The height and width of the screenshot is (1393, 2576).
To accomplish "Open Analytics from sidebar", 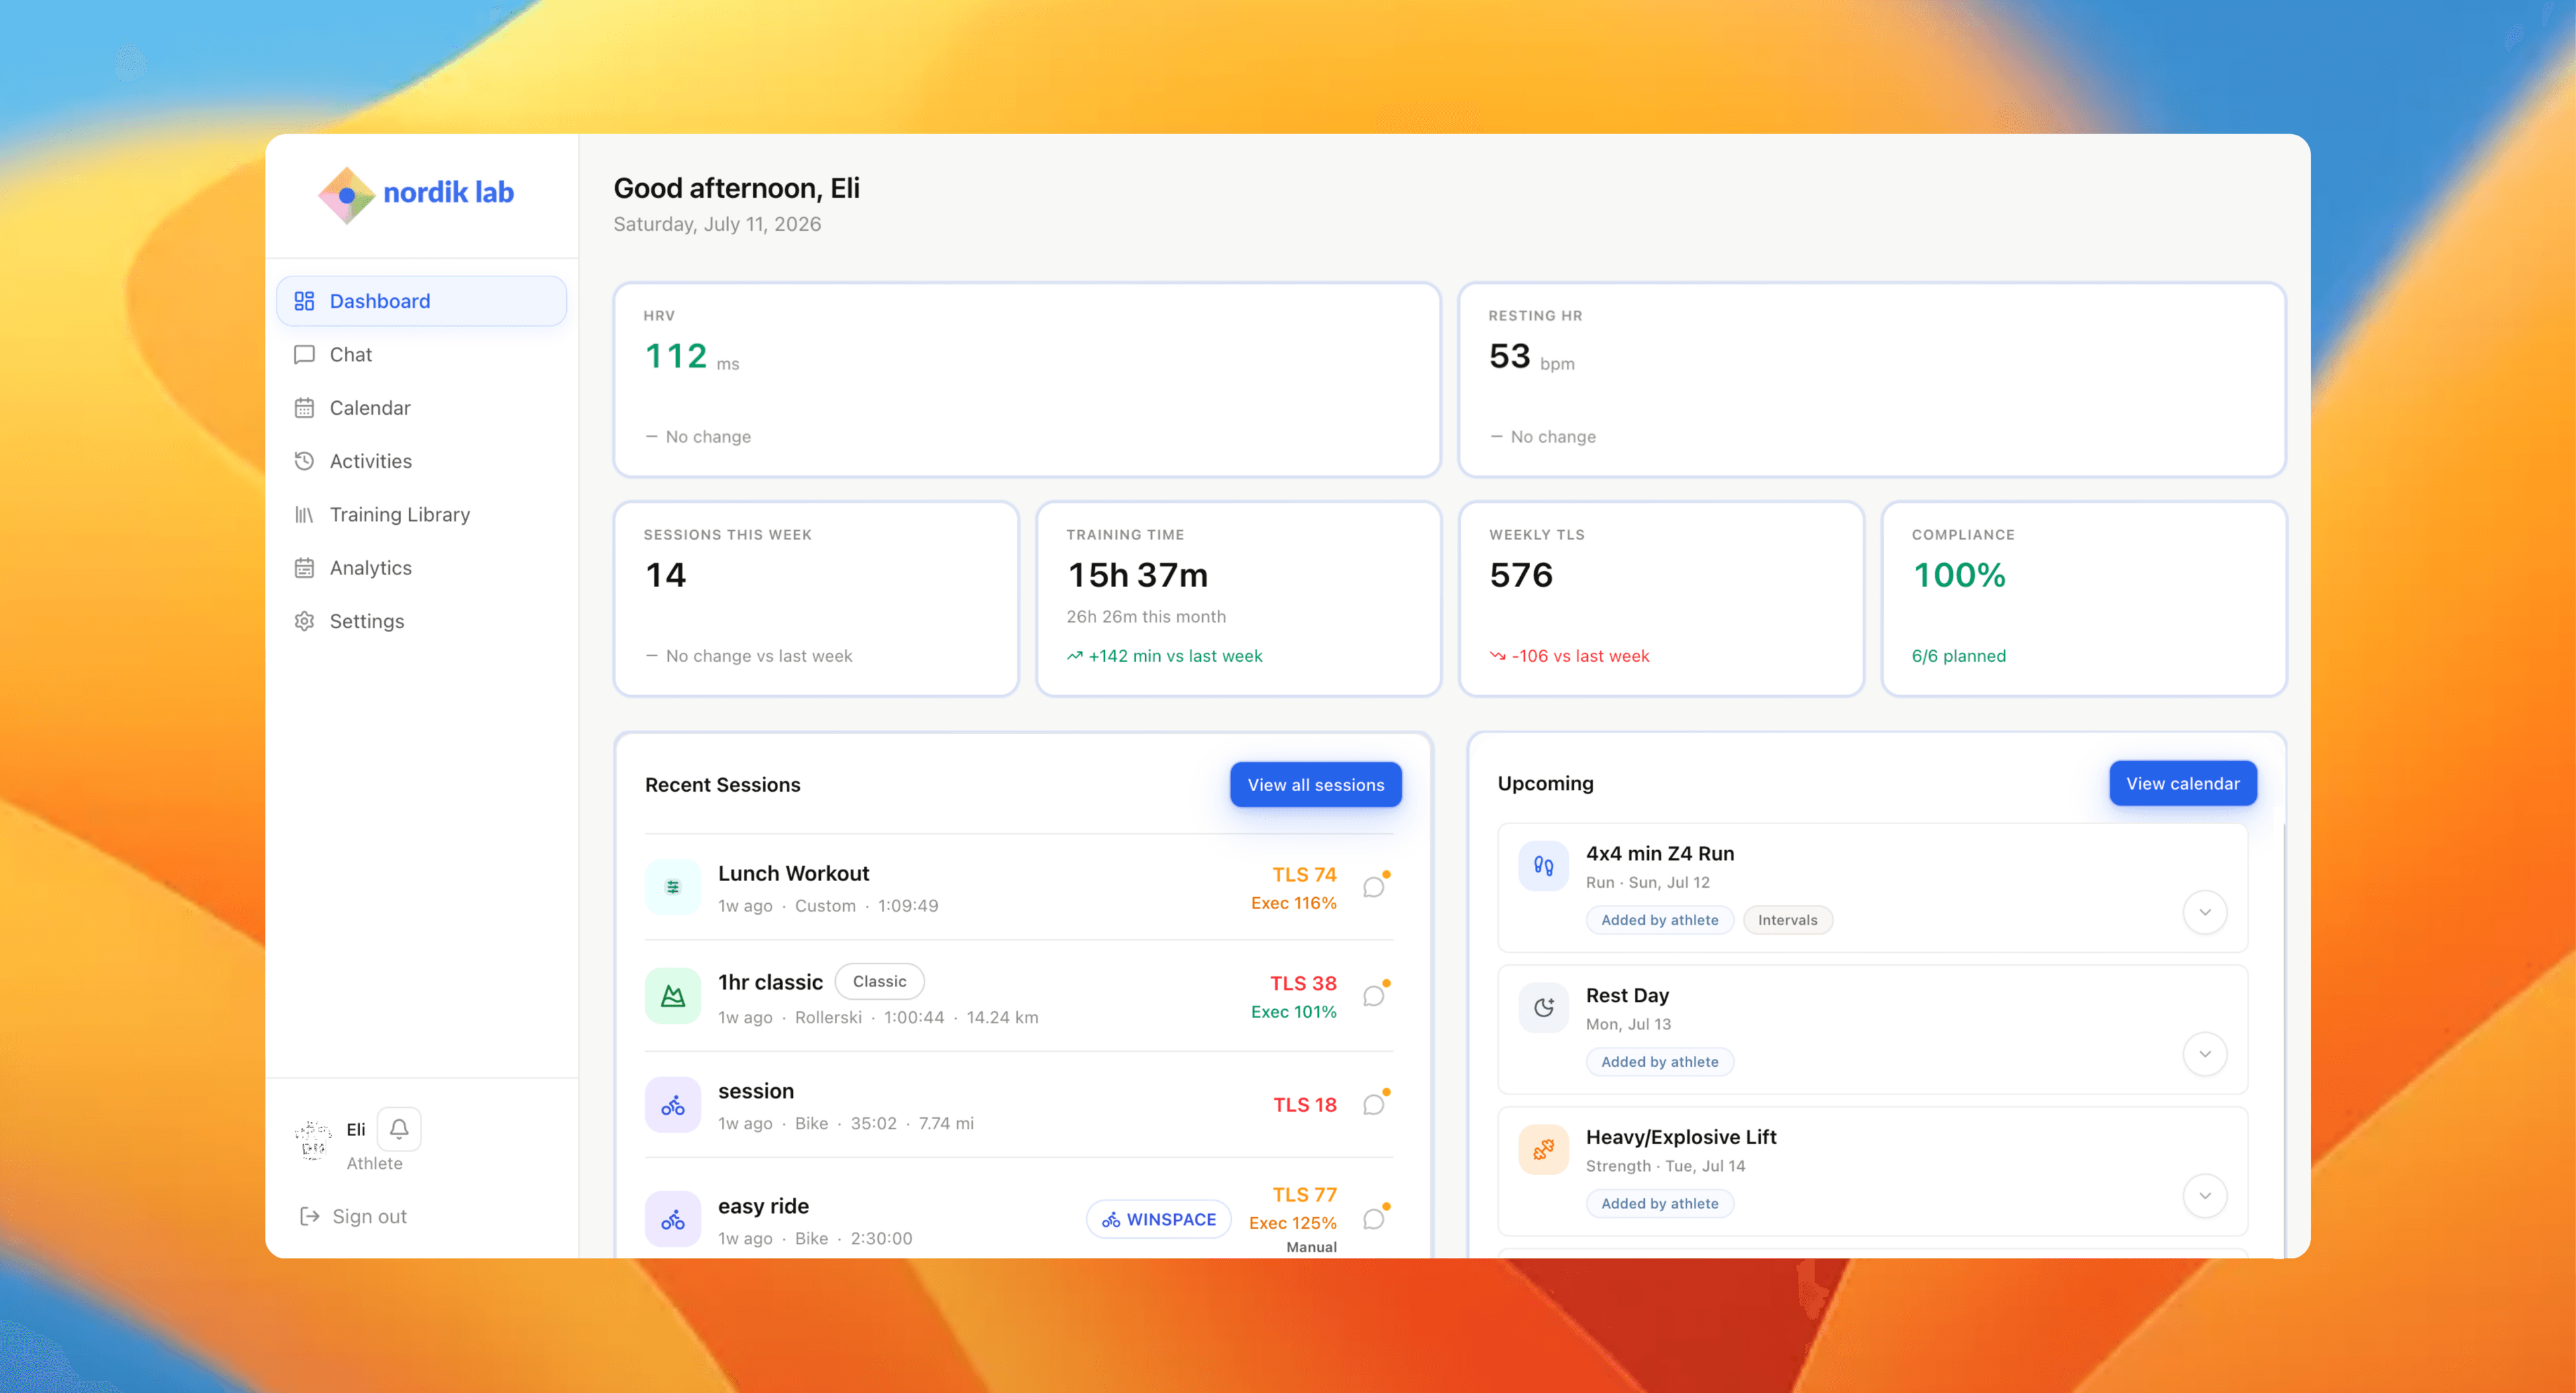I will tap(421, 568).
